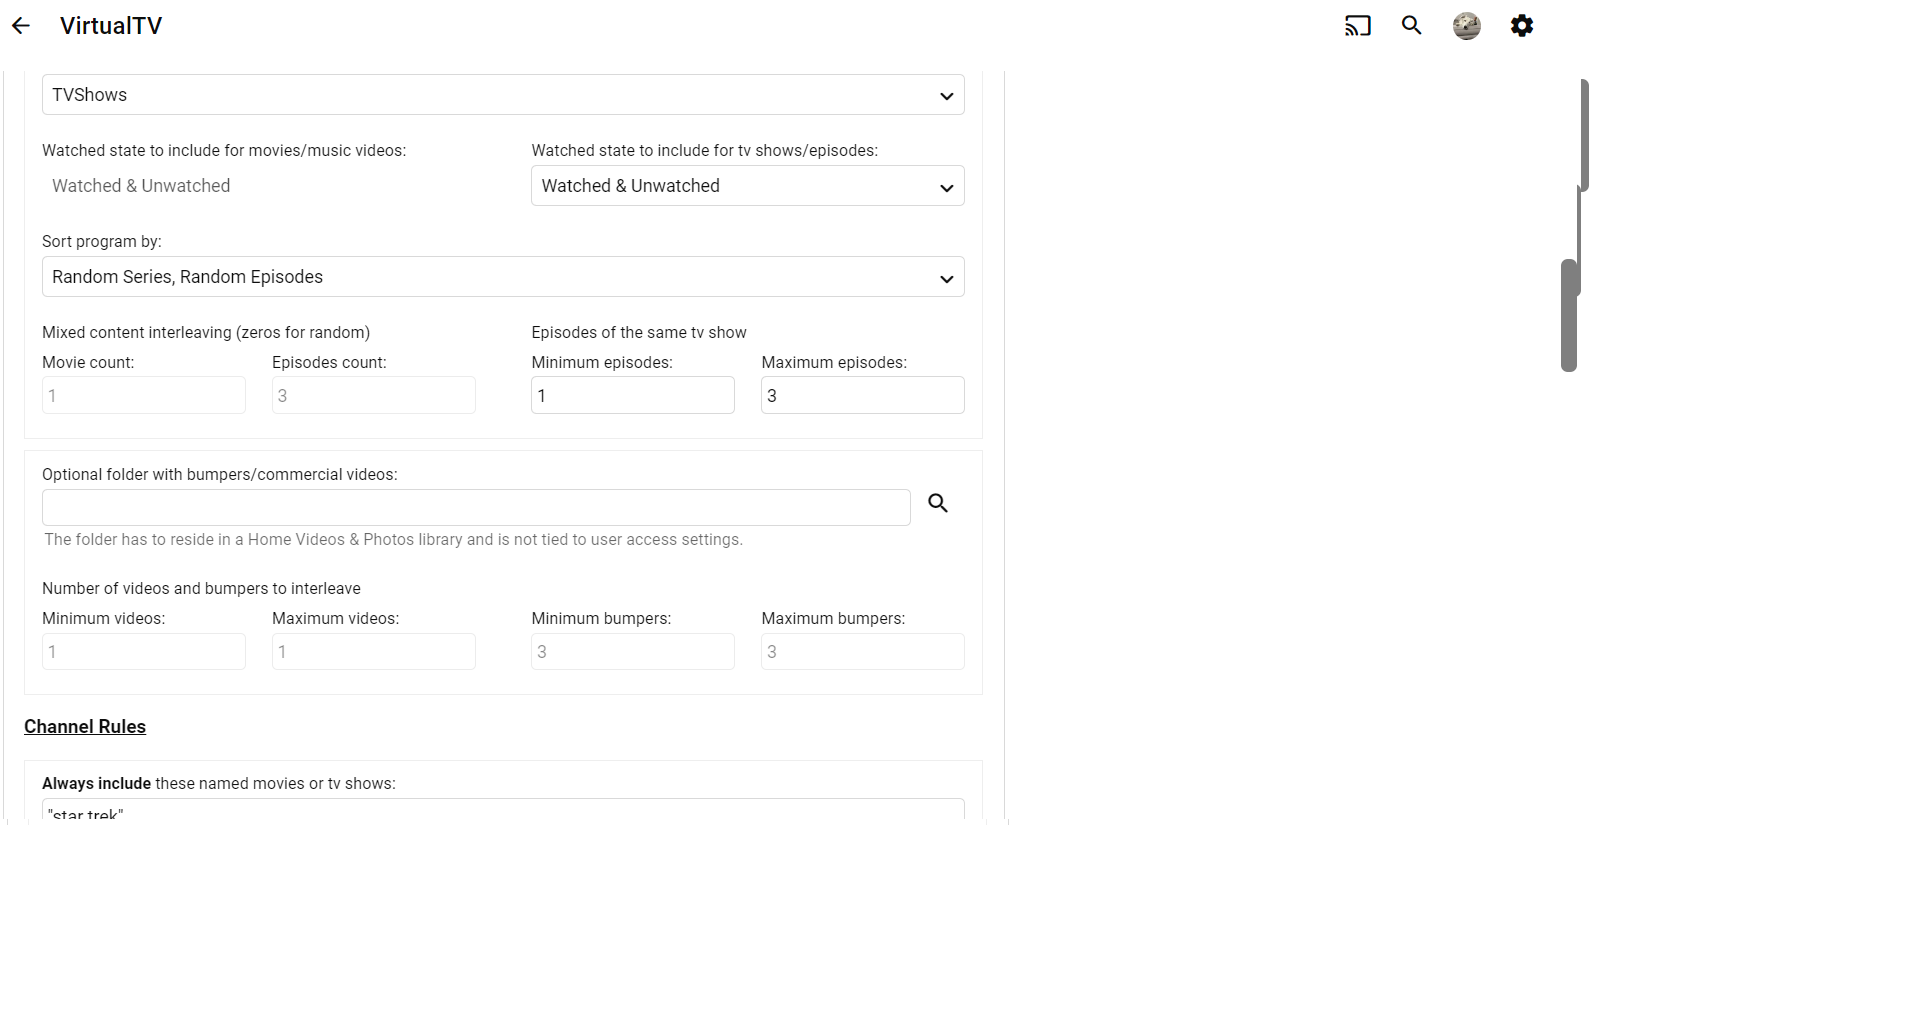
Task: Click the Episodes count field
Action: (373, 396)
